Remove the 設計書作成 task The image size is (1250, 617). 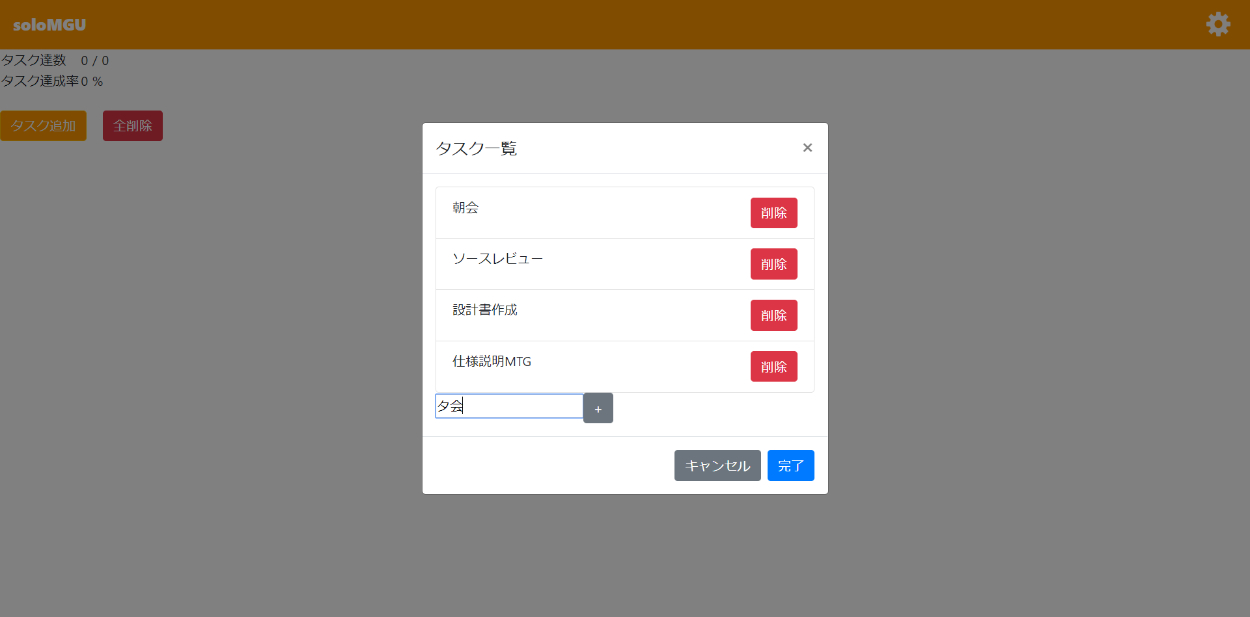click(773, 315)
